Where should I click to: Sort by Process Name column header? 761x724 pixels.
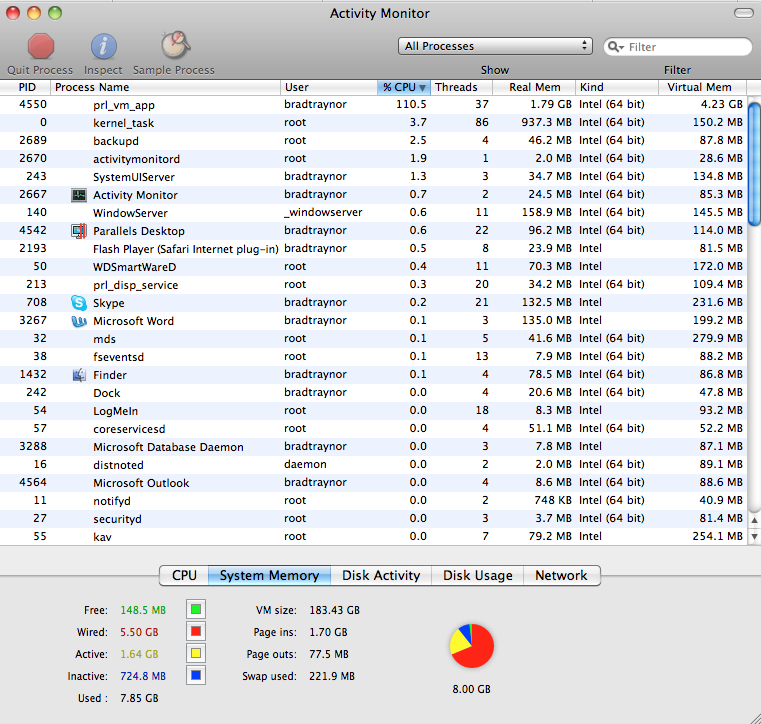[x=165, y=87]
